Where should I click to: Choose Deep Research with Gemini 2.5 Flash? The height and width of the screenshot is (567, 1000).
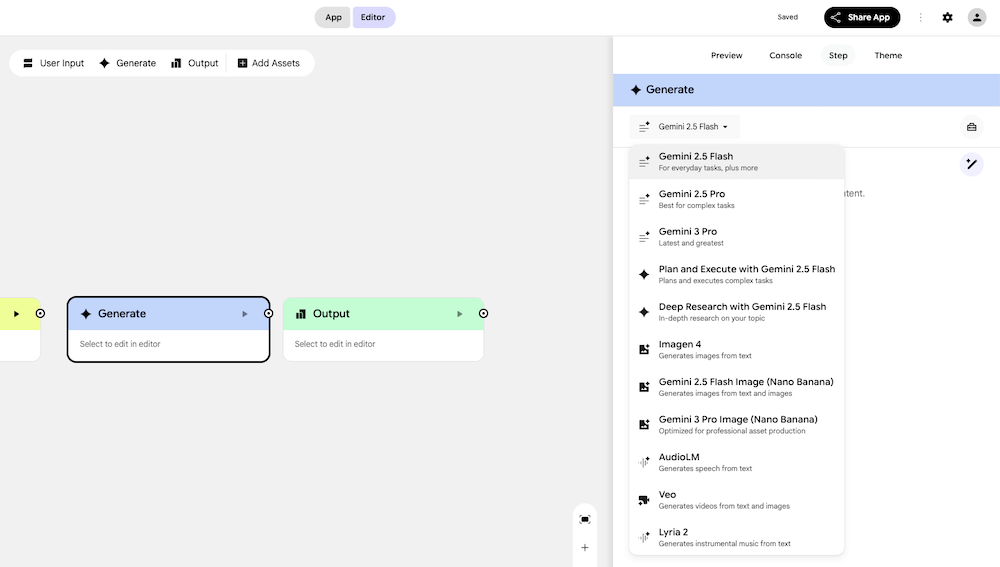click(737, 312)
